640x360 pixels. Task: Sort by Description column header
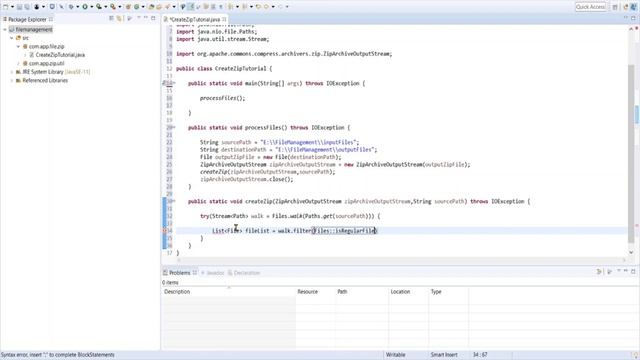pos(229,291)
